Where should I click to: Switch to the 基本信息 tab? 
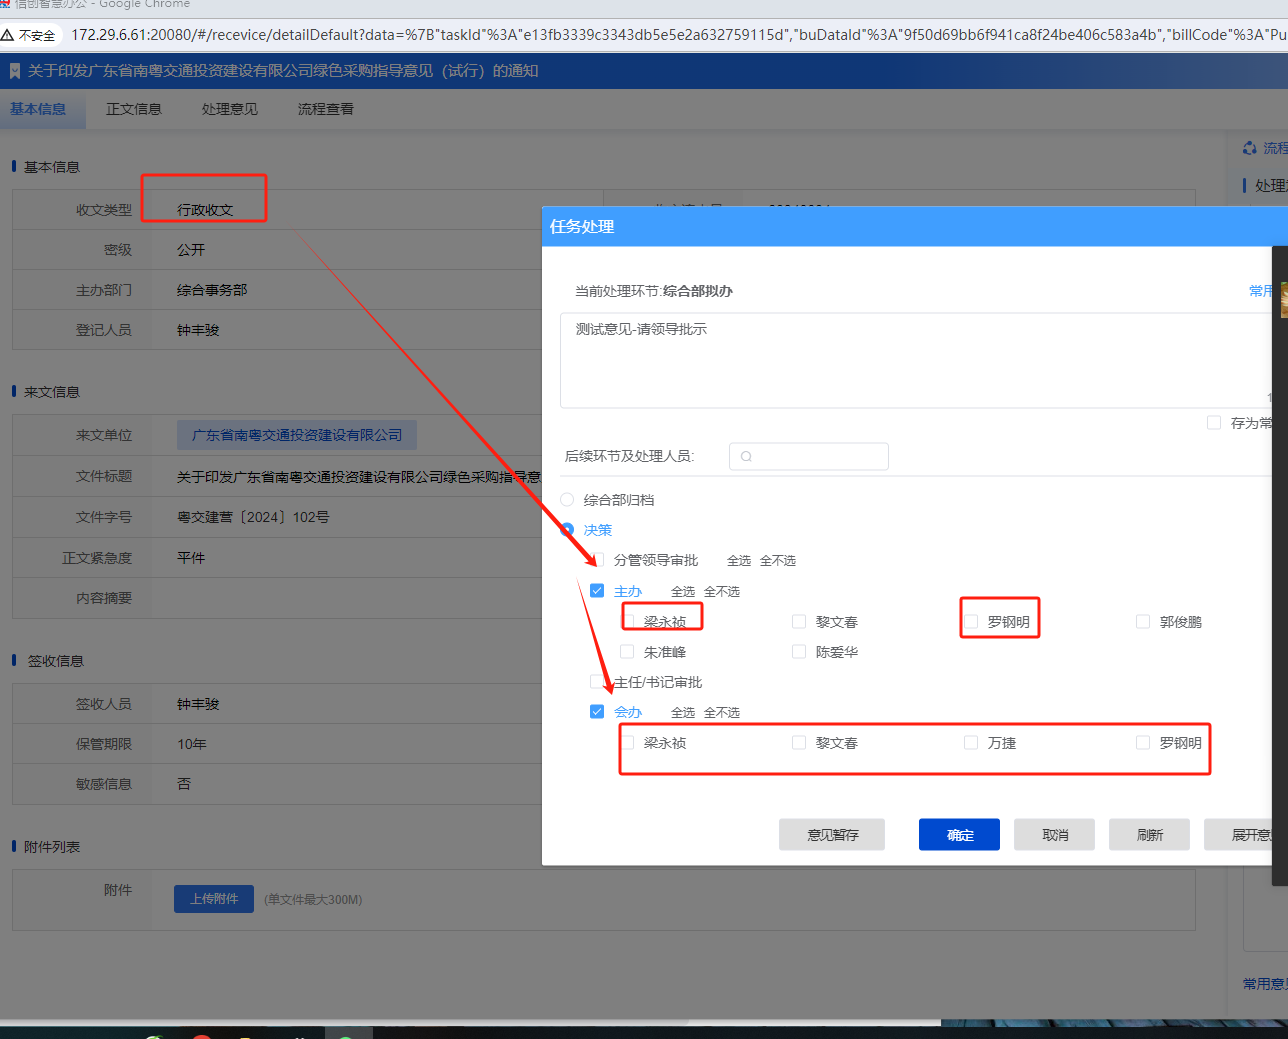[x=38, y=109]
